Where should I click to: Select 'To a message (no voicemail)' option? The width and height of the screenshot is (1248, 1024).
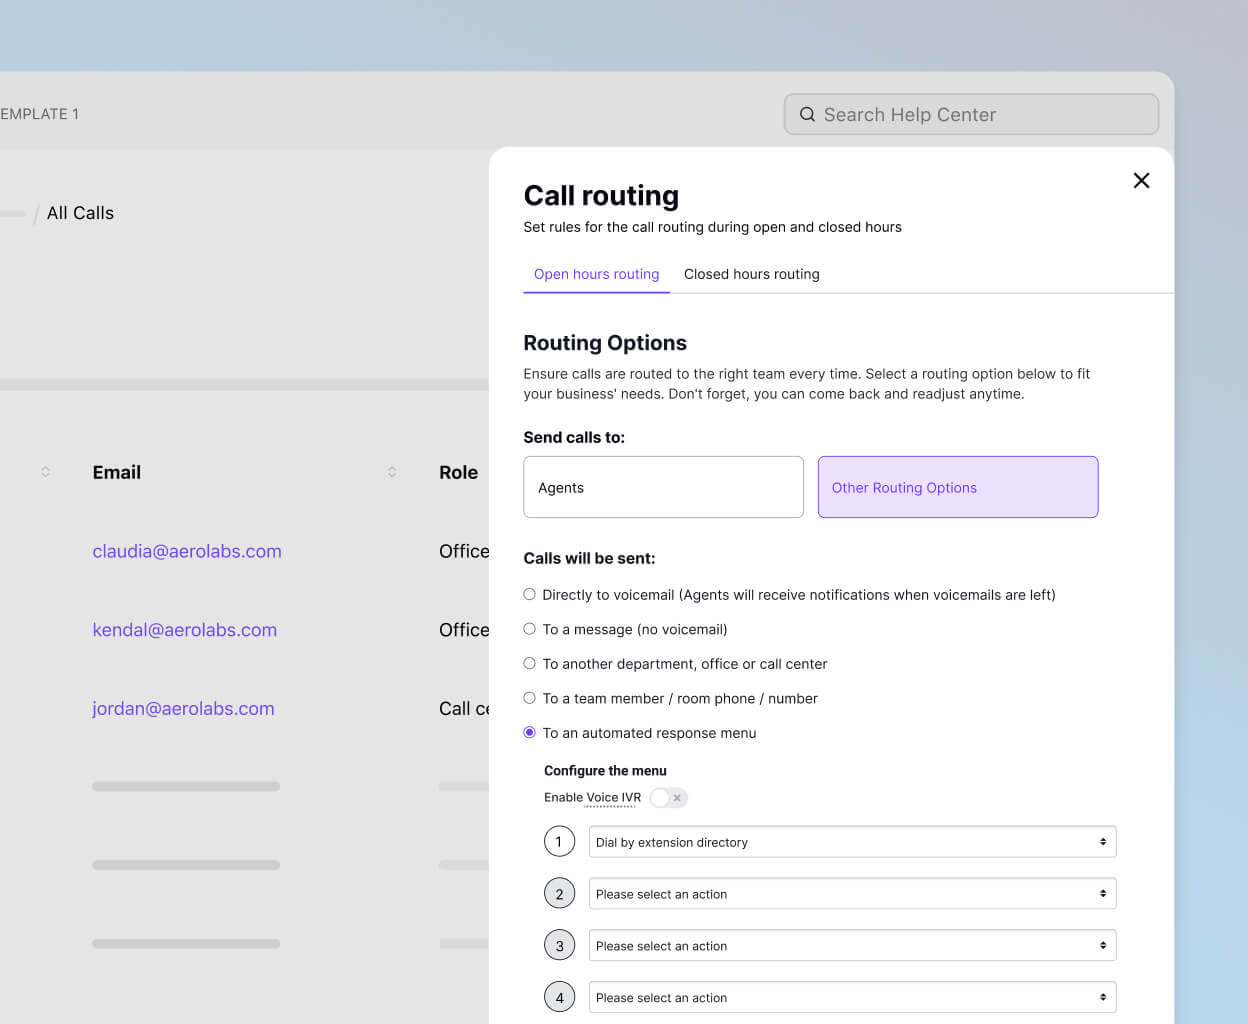point(529,629)
